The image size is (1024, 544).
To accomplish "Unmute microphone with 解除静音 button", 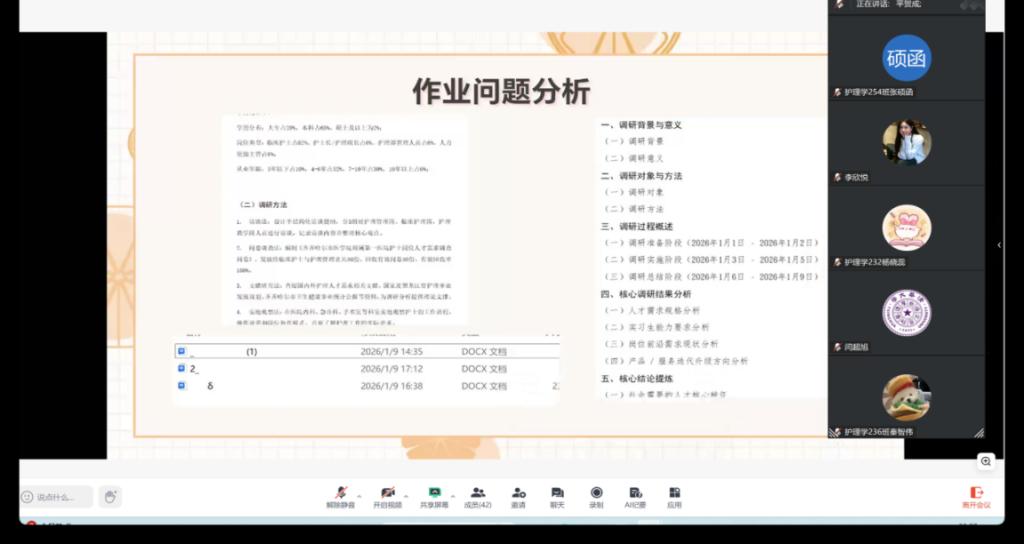I will tap(340, 495).
